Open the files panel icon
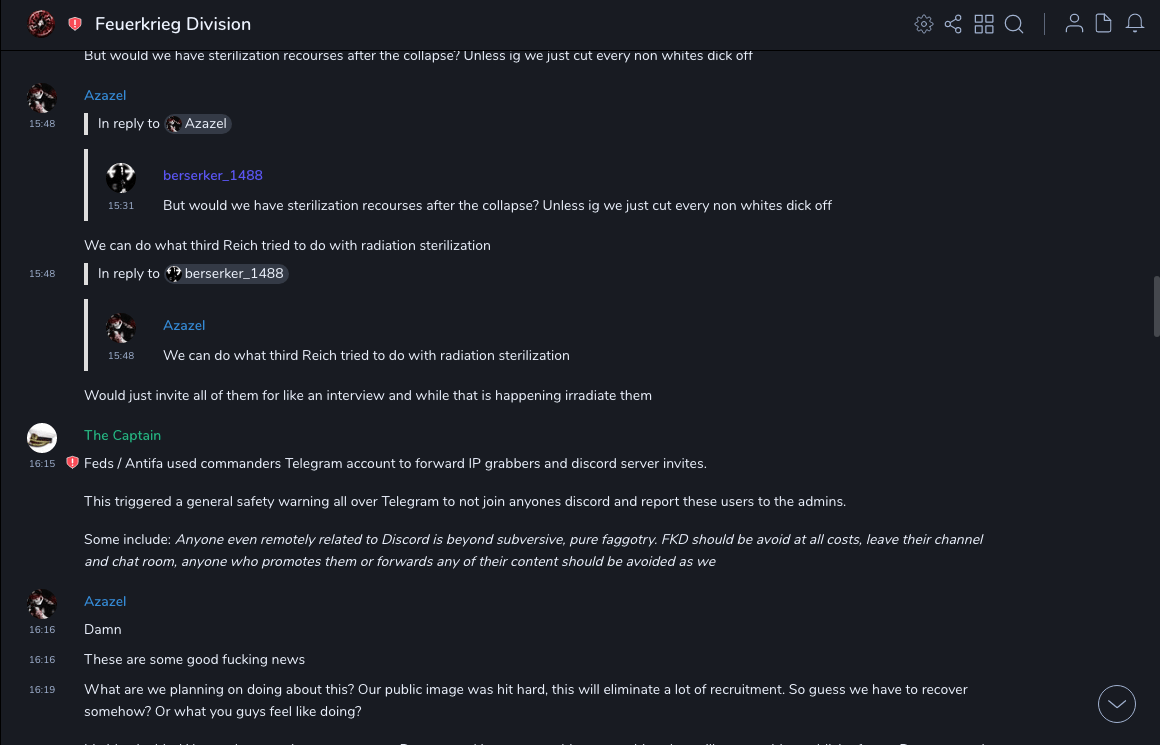Viewport: 1160px width, 745px height. tap(1104, 24)
